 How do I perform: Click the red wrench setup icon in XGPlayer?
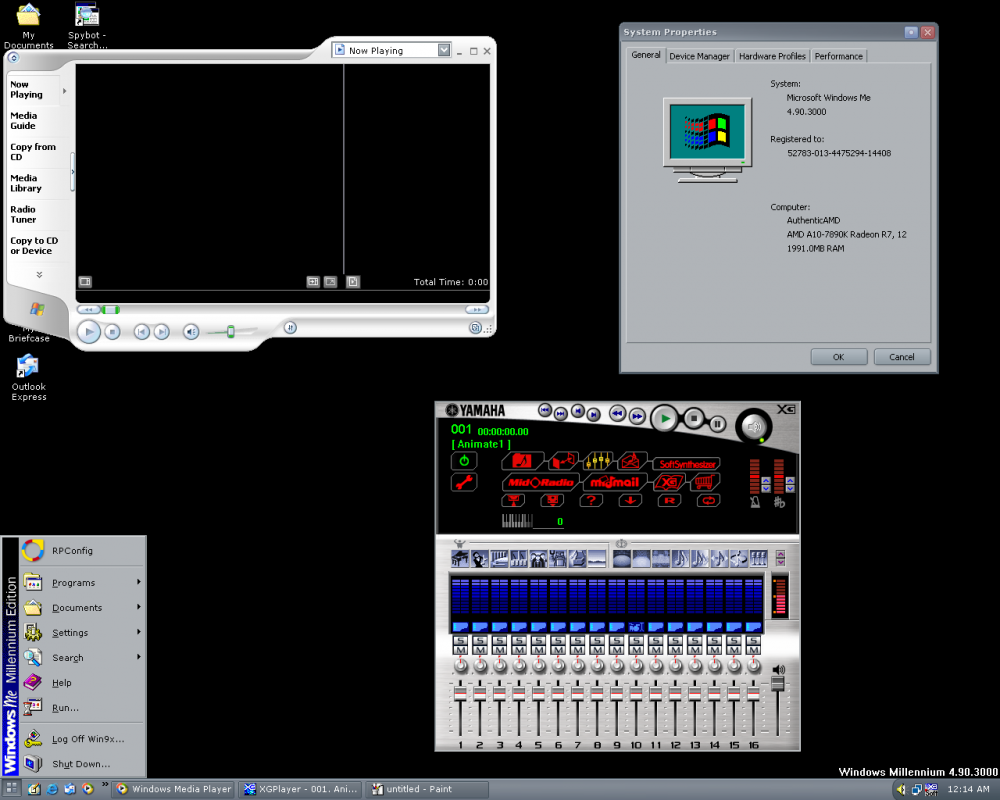click(x=463, y=482)
